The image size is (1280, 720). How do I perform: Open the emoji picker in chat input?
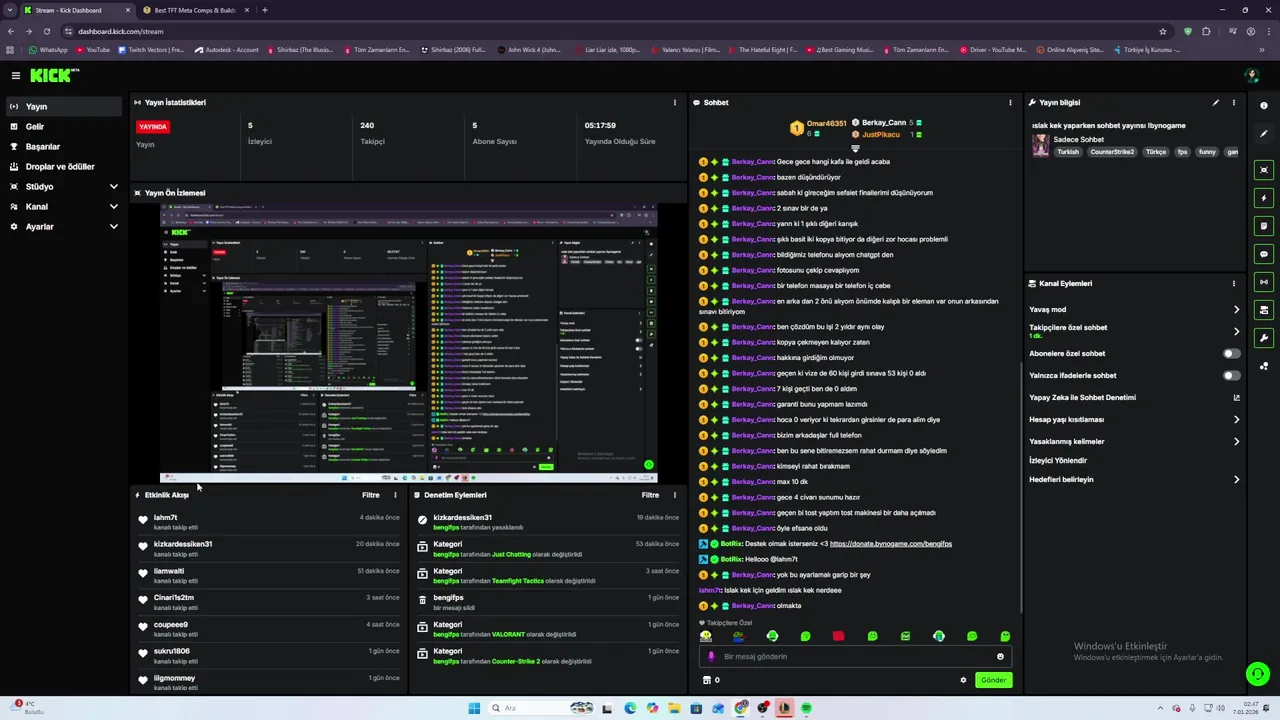(1000, 657)
